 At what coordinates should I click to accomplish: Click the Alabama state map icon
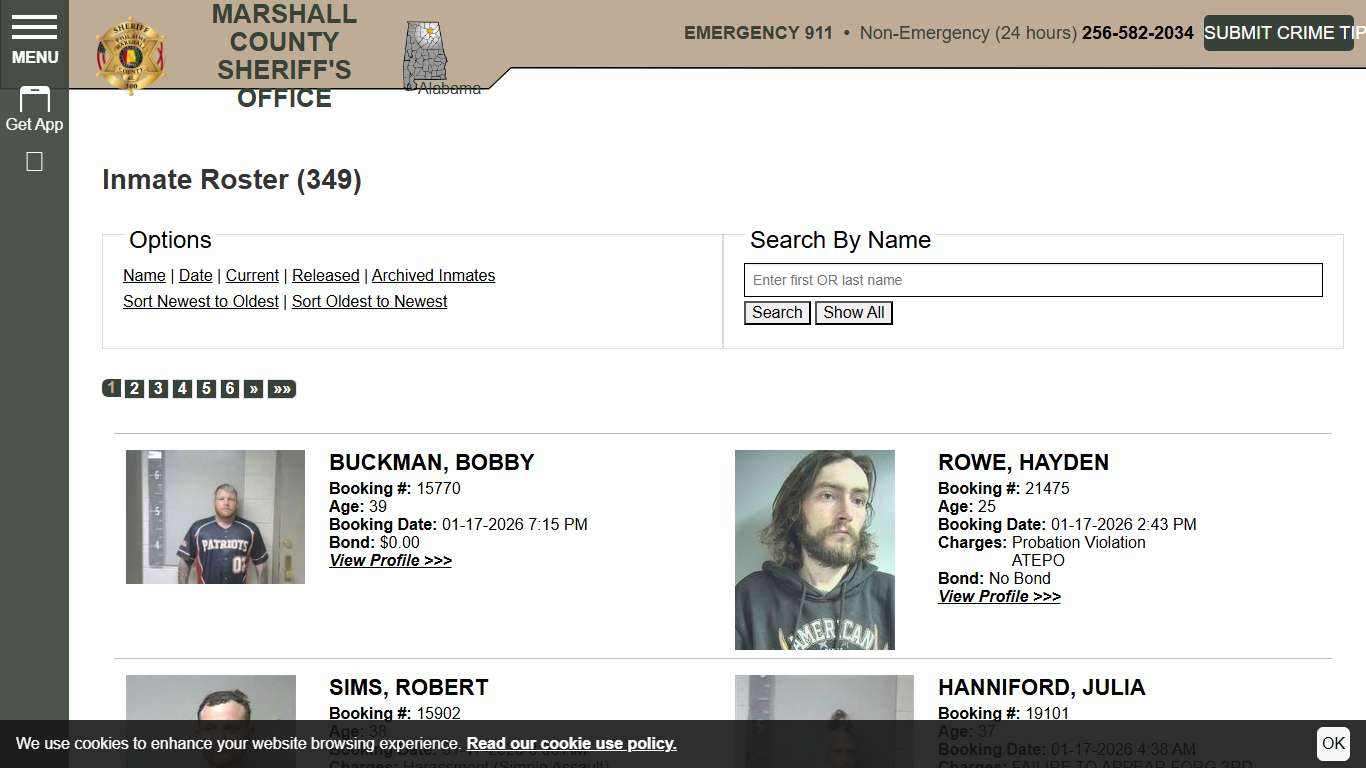pos(425,55)
